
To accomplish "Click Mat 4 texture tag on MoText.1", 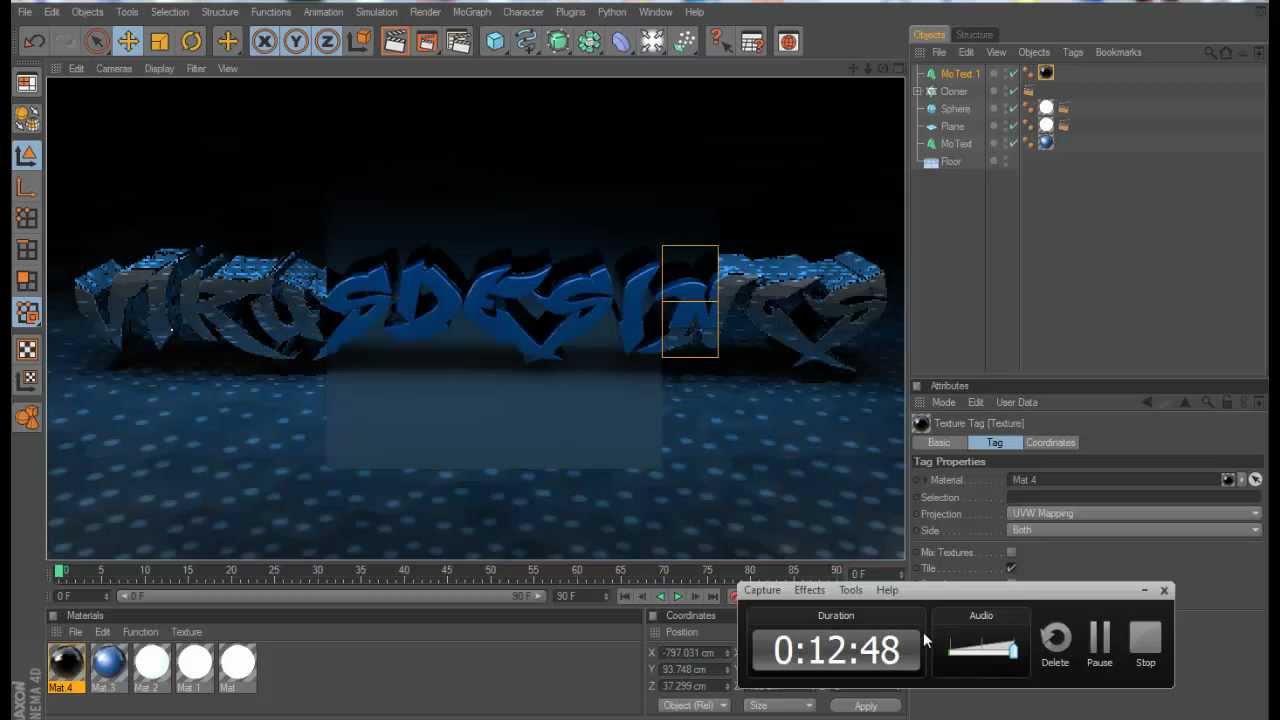I will 1046,73.
